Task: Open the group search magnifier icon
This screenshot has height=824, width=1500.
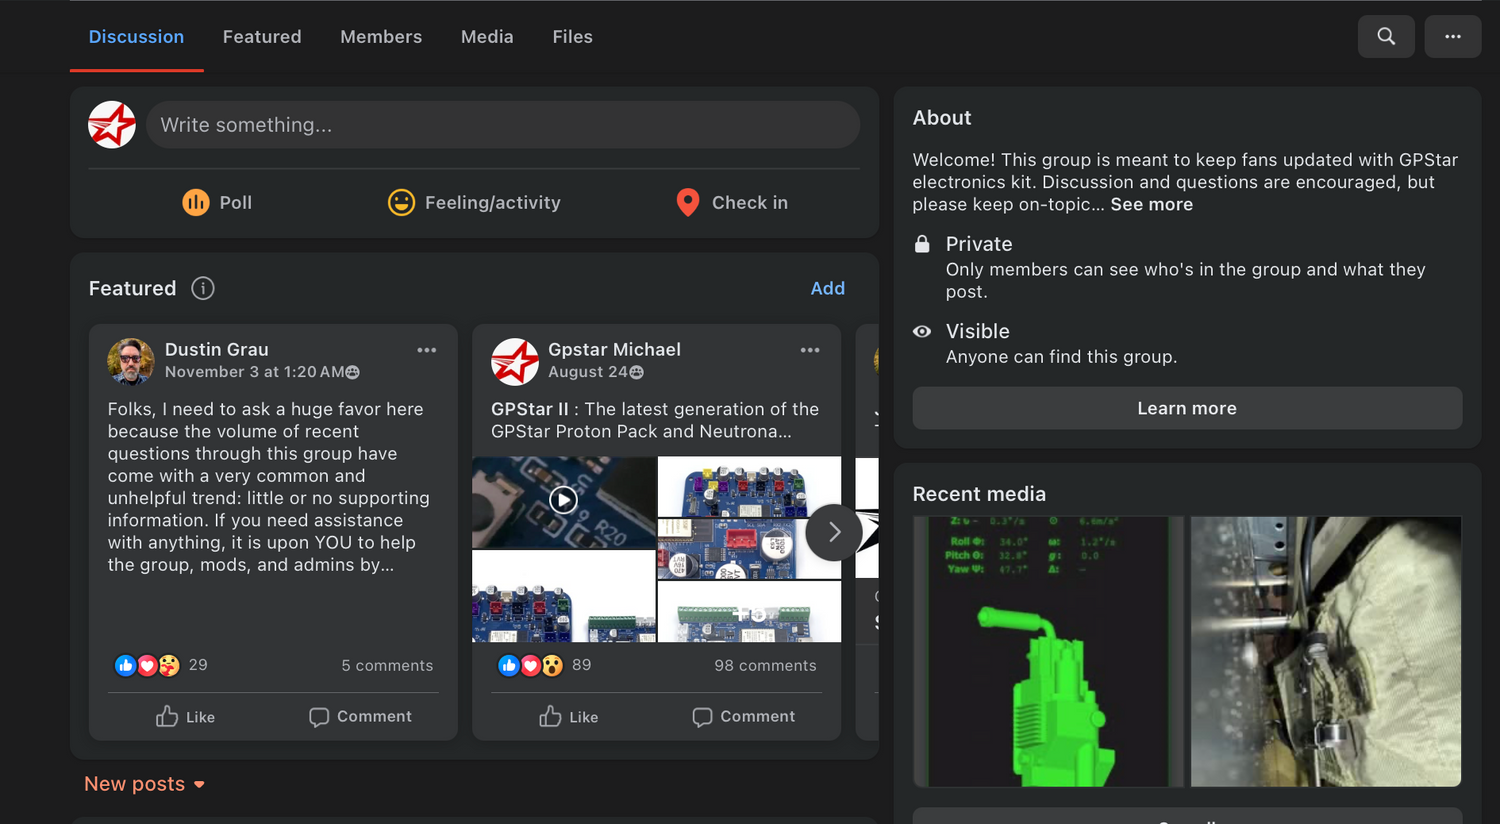Action: point(1385,37)
